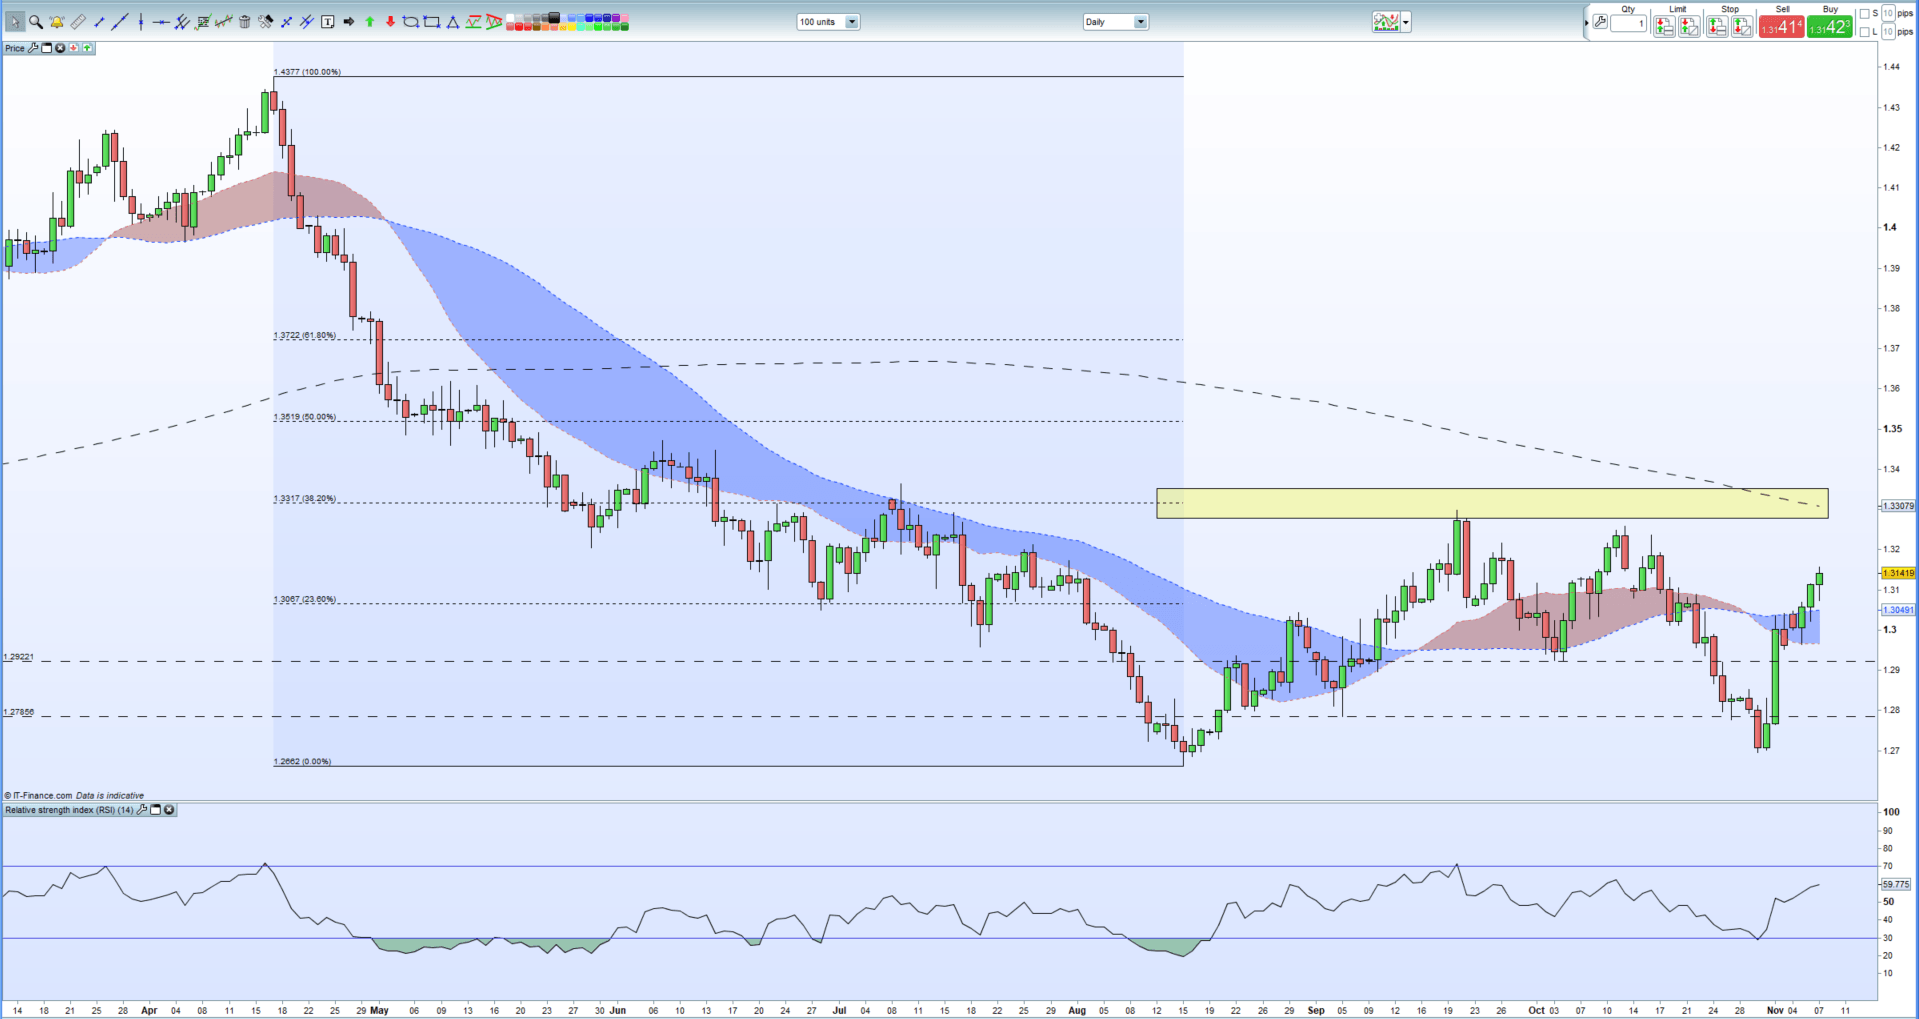
Task: Select the line segment drawing tool
Action: coord(99,22)
